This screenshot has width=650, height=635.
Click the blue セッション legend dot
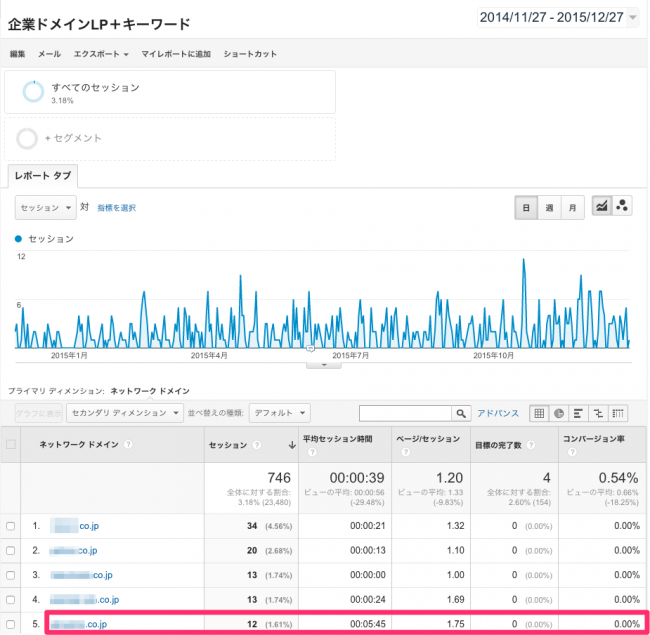point(18,239)
